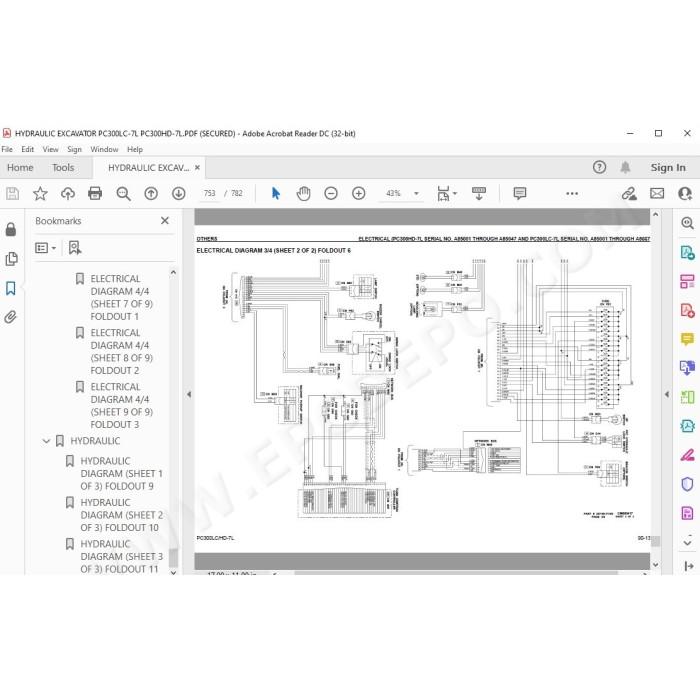Collapse the HYDRAULIC bookmark group
700x700 pixels.
click(x=46, y=441)
